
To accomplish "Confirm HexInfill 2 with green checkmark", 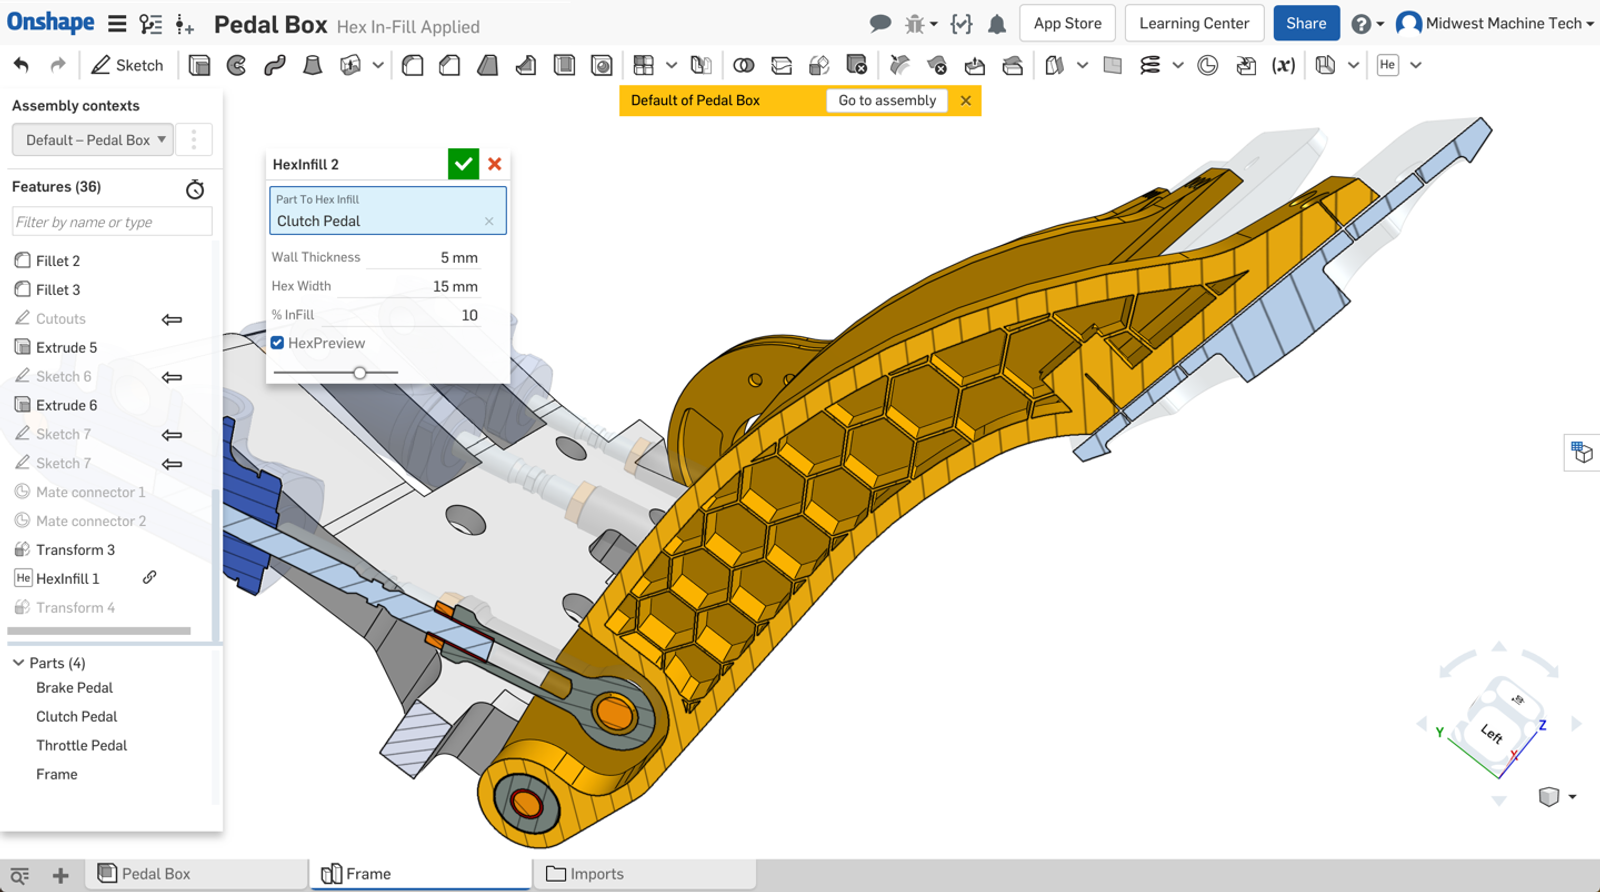I will 463,164.
